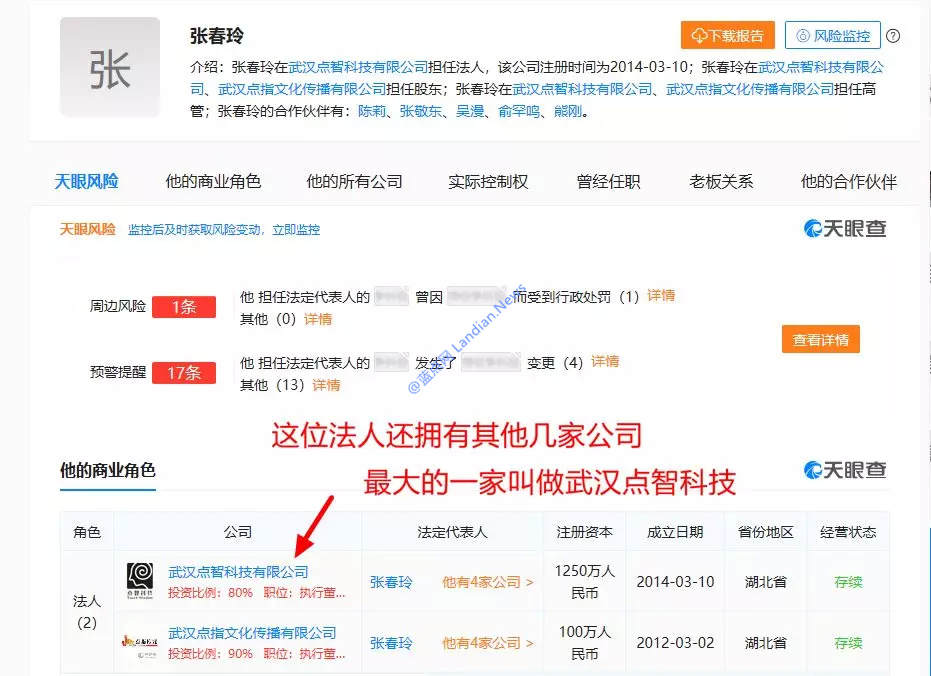Open 武汉点智科技有限公司 link before 担任法人
931x676 pixels.
(358, 67)
